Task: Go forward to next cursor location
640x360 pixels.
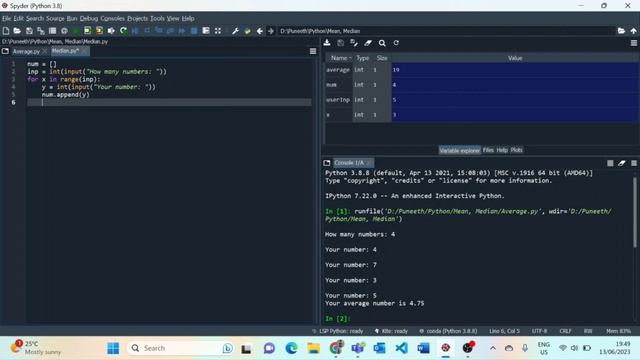Action: (271, 31)
